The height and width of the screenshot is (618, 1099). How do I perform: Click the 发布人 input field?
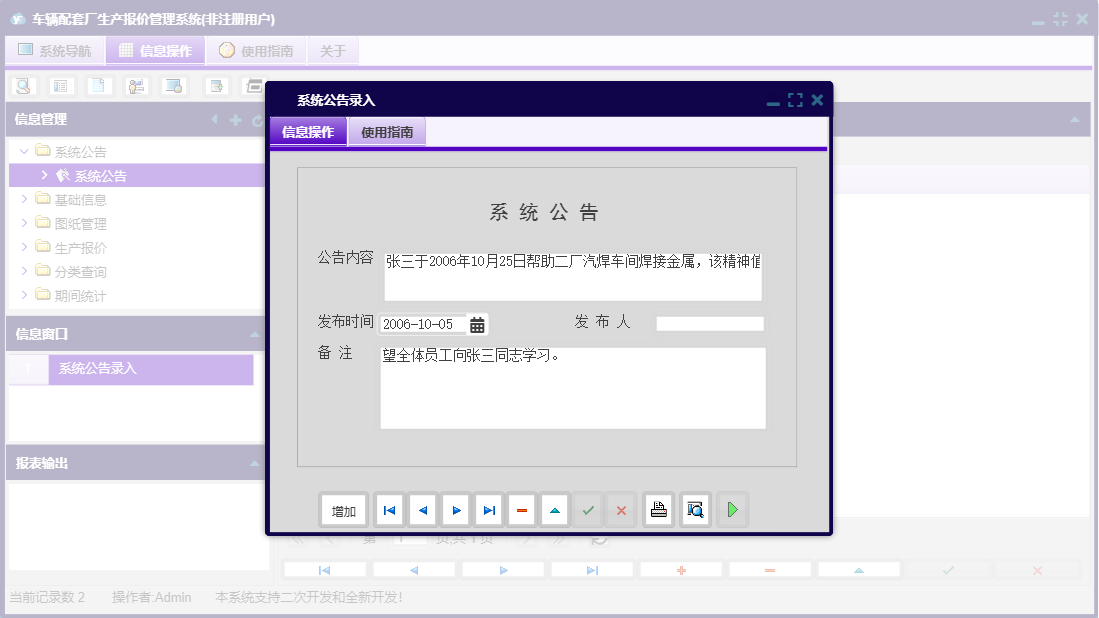(710, 322)
